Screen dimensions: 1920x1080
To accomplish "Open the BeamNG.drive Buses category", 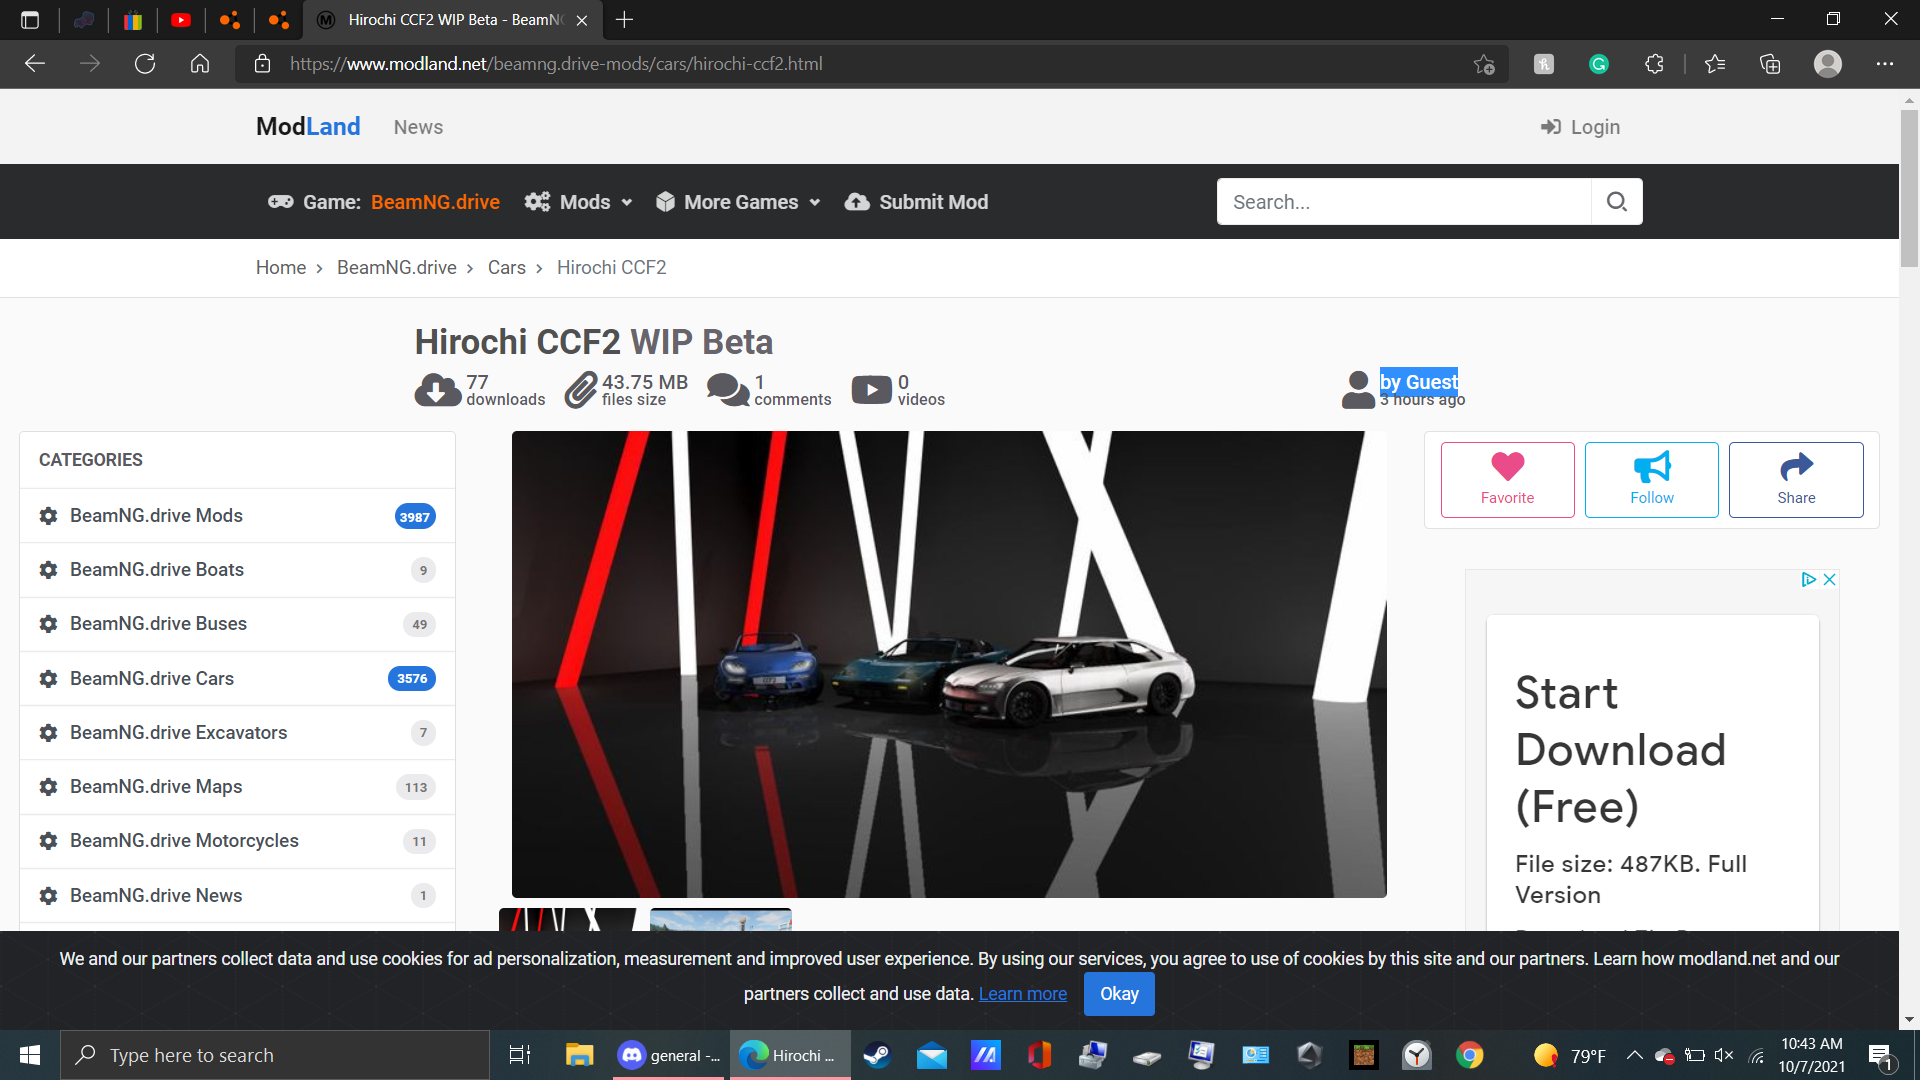I will pos(237,624).
